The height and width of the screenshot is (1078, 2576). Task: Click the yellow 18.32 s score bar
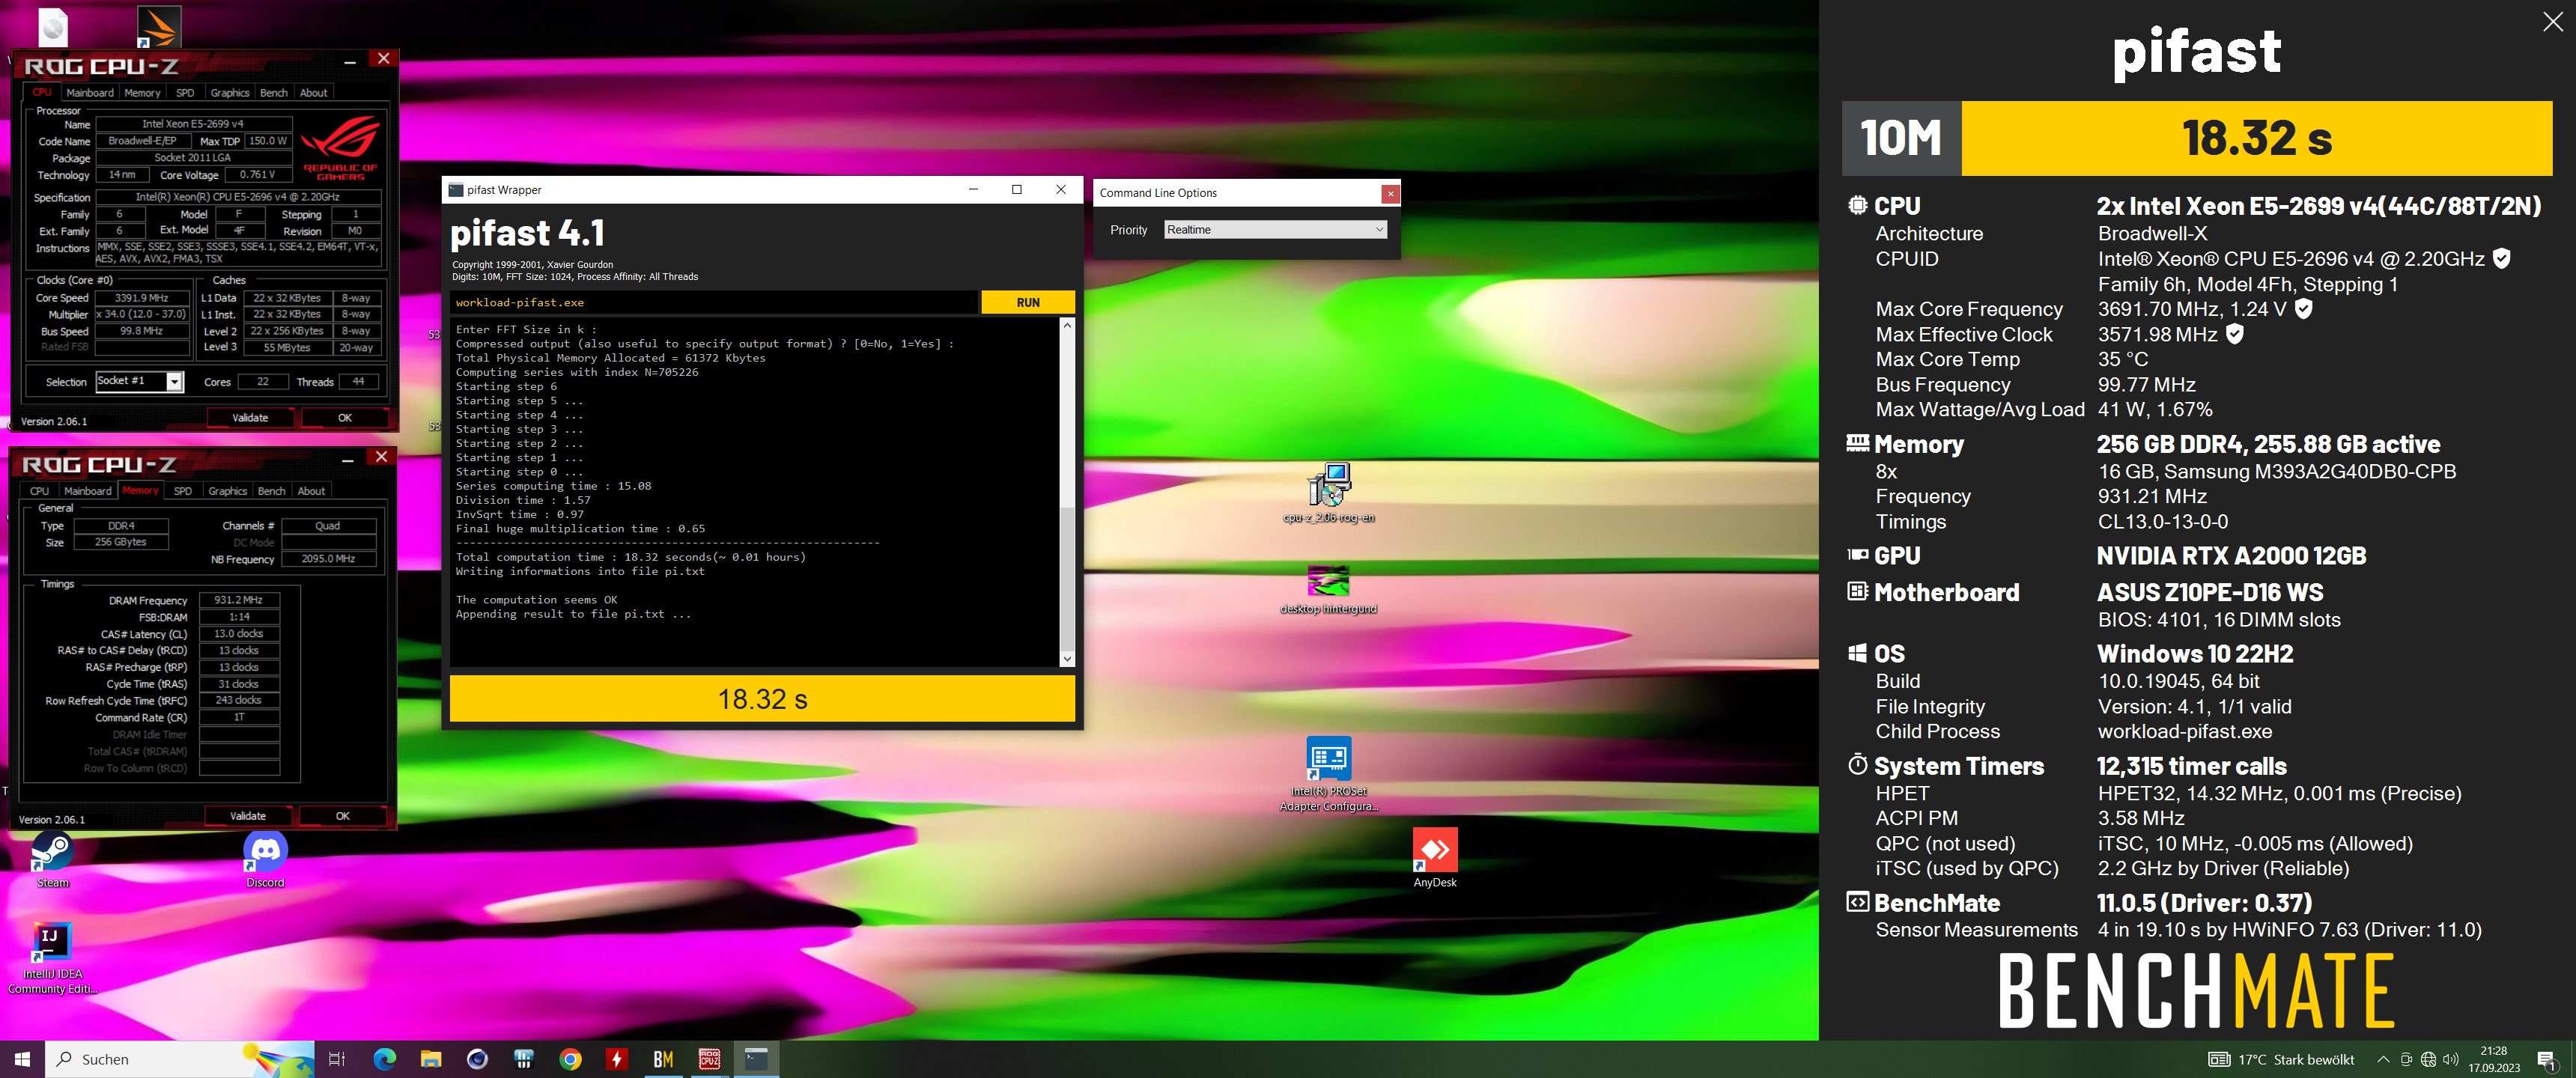(x=2256, y=138)
